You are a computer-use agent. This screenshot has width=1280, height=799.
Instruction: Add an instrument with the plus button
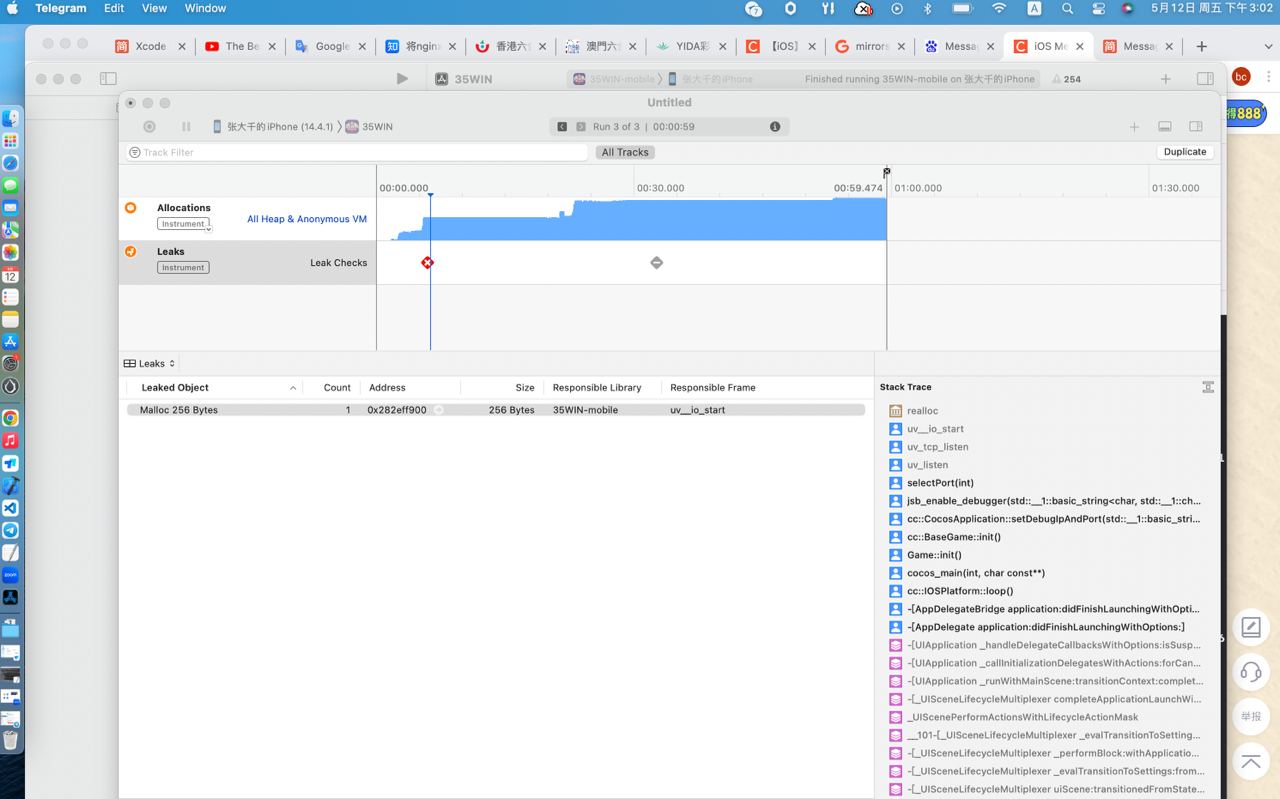[1134, 127]
